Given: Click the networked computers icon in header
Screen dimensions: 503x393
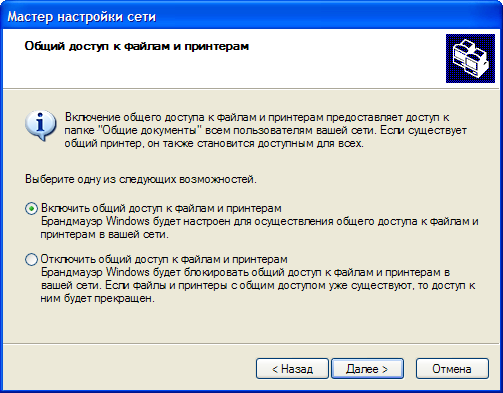Looking at the screenshot, I should [470, 58].
